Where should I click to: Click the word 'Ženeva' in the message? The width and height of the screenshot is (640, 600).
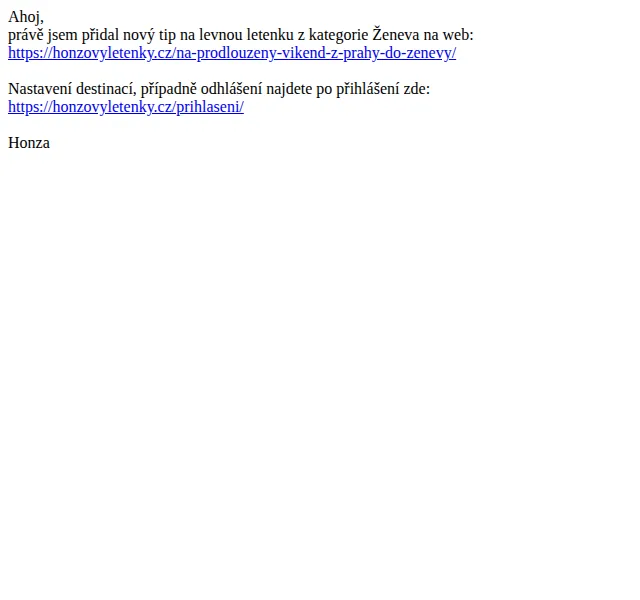pyautogui.click(x=396, y=34)
